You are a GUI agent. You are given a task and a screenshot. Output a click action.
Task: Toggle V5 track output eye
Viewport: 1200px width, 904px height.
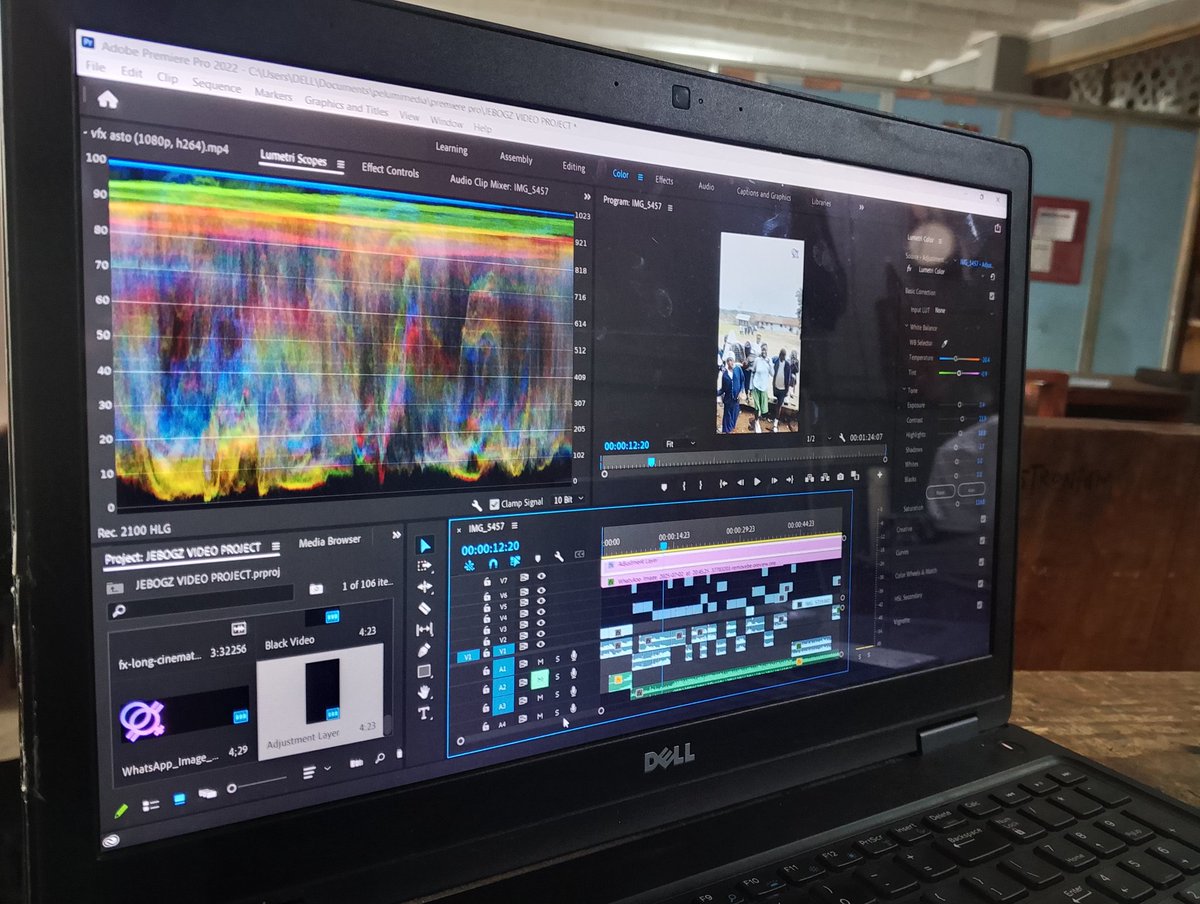tap(541, 603)
